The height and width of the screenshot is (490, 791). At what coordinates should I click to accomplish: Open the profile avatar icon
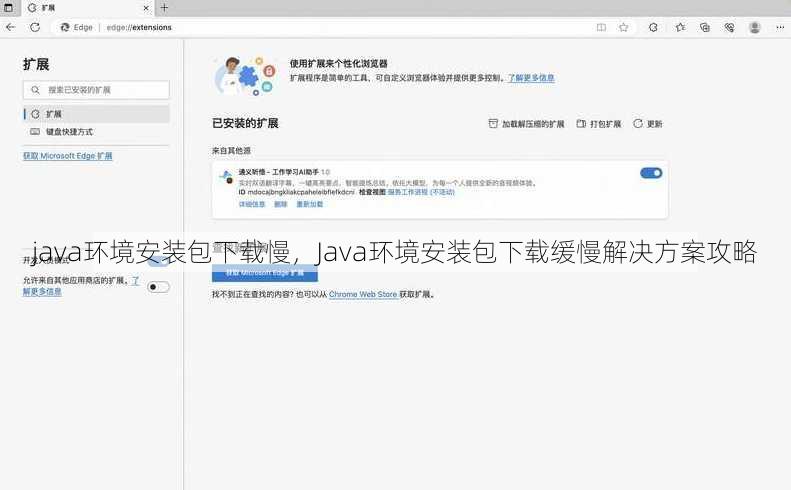pos(755,27)
